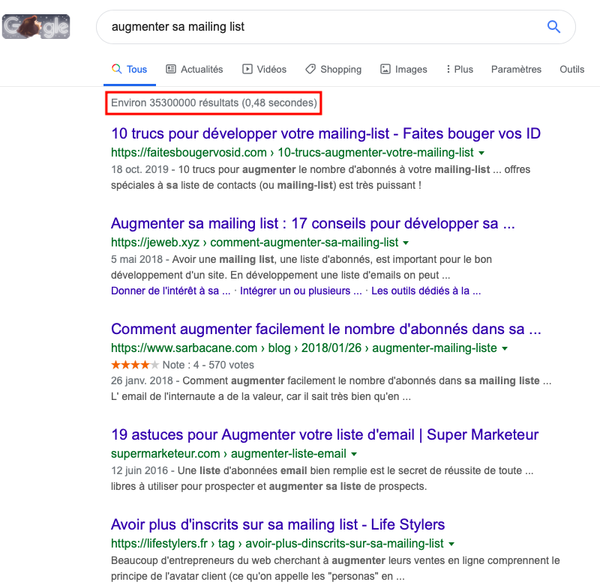
Task: Click the 'Les outils dédiés à la' sitelink
Action: 425,291
